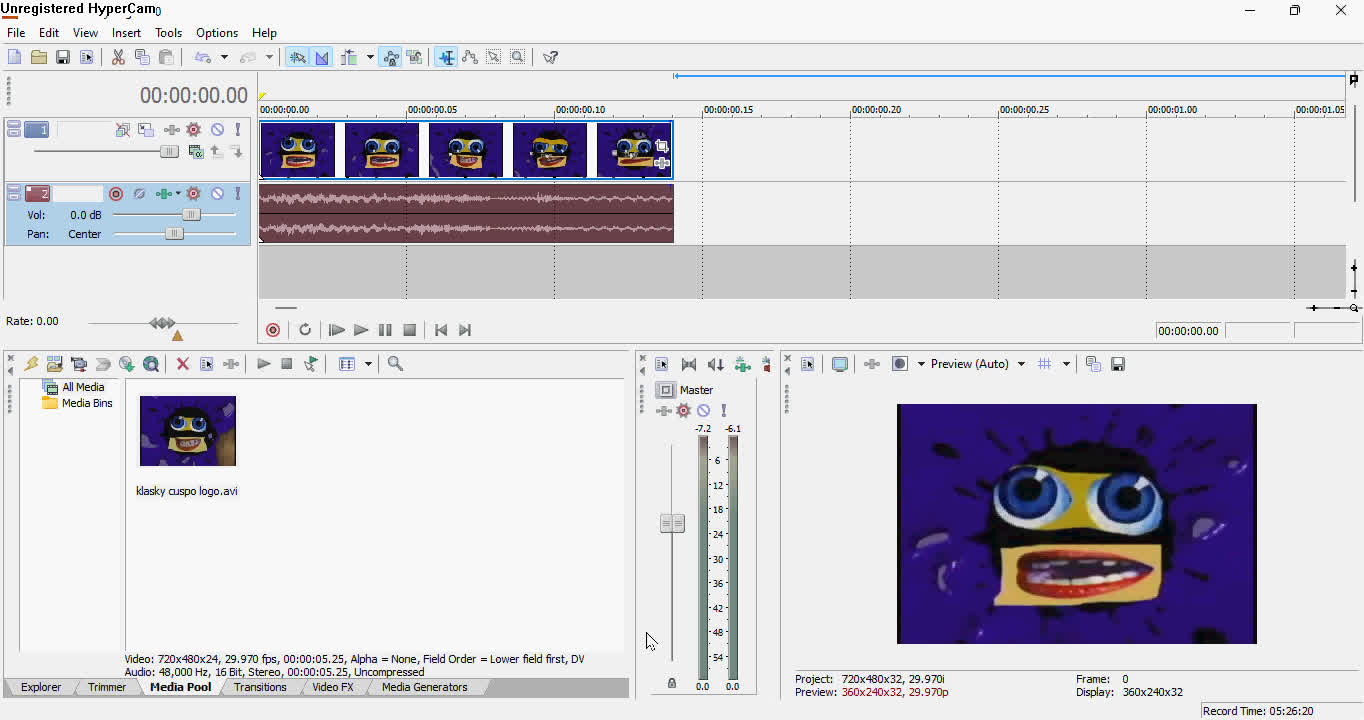
Task: Select the Zoom Edit tool icon
Action: click(518, 57)
